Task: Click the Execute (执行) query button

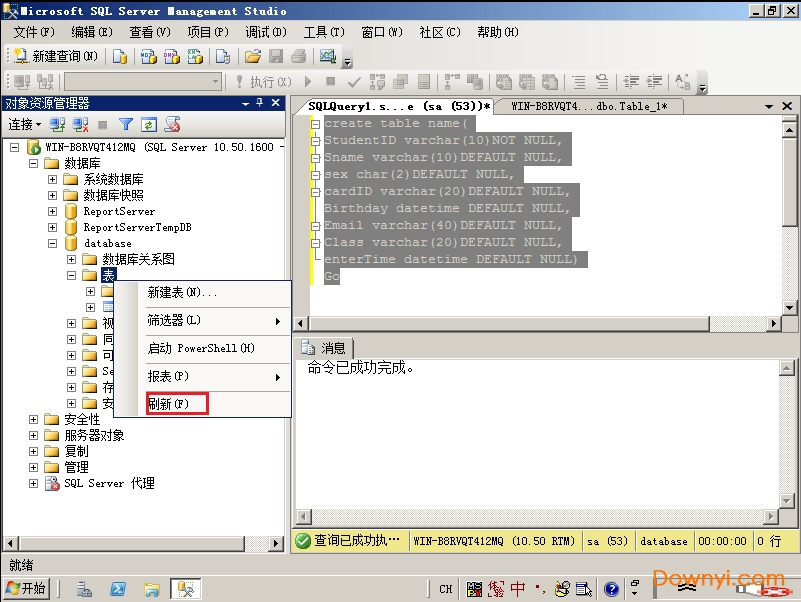Action: (263, 82)
